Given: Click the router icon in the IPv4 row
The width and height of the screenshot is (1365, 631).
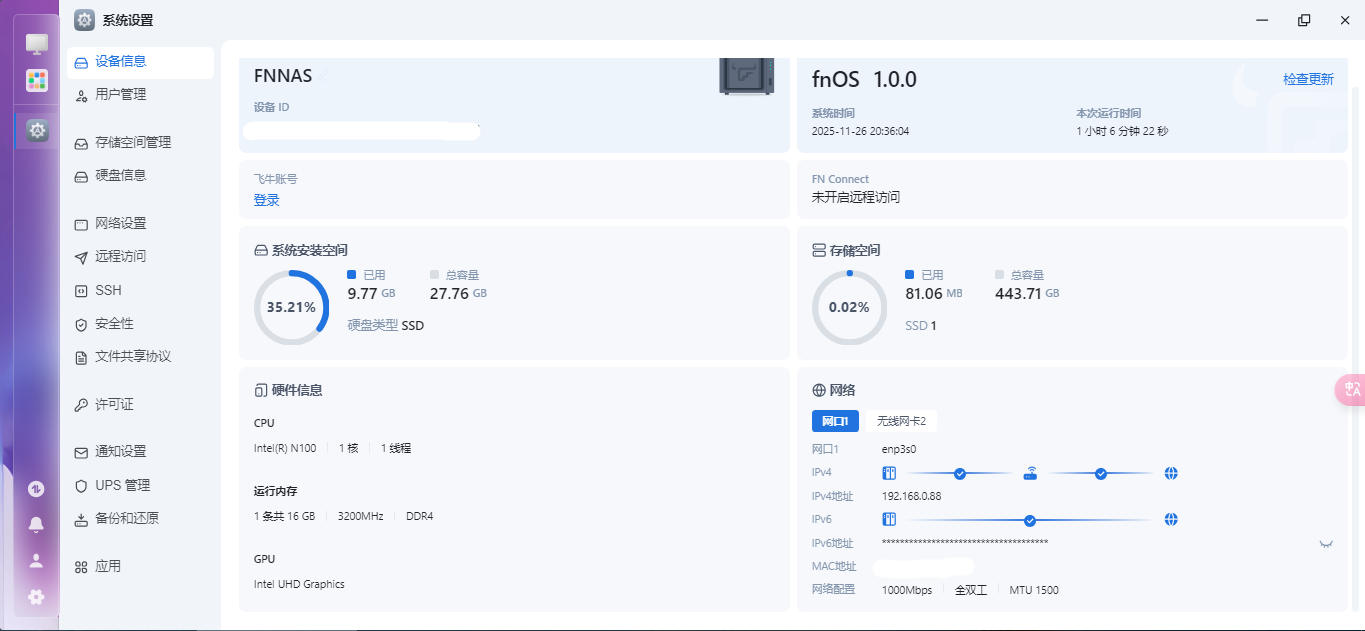Looking at the screenshot, I should [1030, 473].
